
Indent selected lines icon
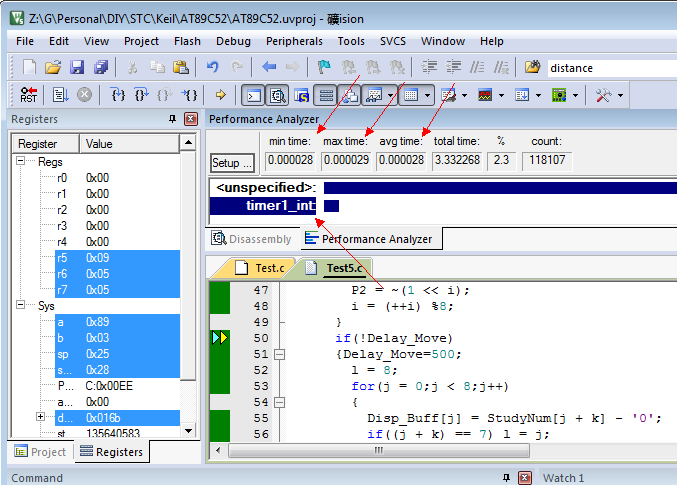[429, 67]
